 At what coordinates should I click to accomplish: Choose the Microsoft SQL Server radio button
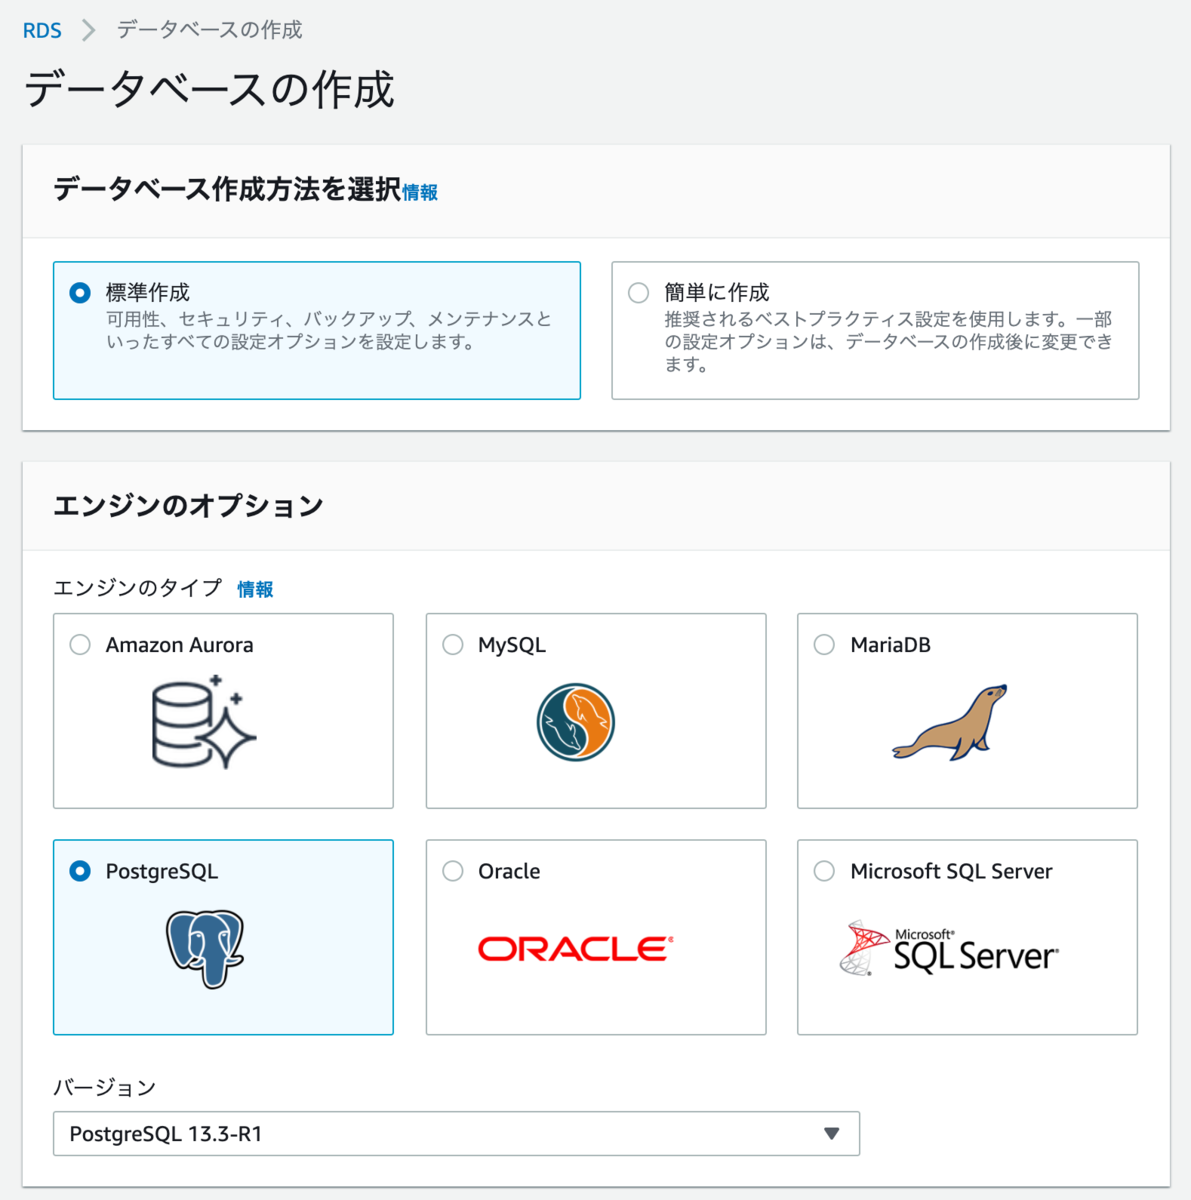824,871
